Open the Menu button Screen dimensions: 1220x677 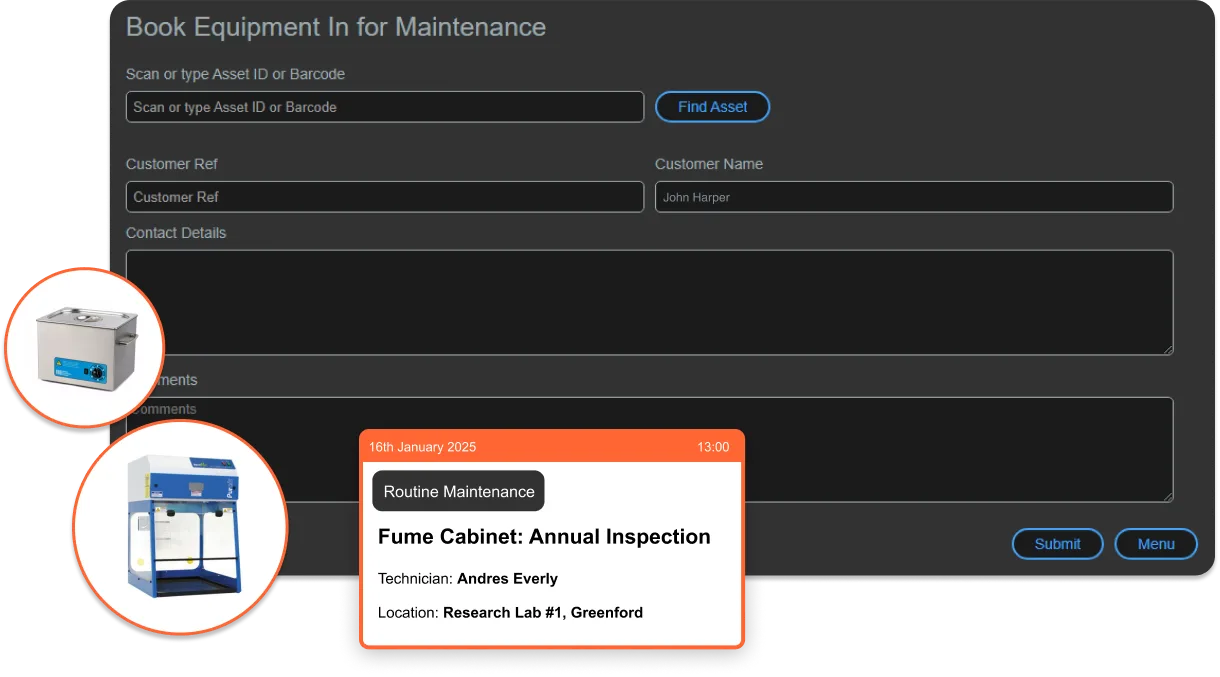pos(1155,544)
